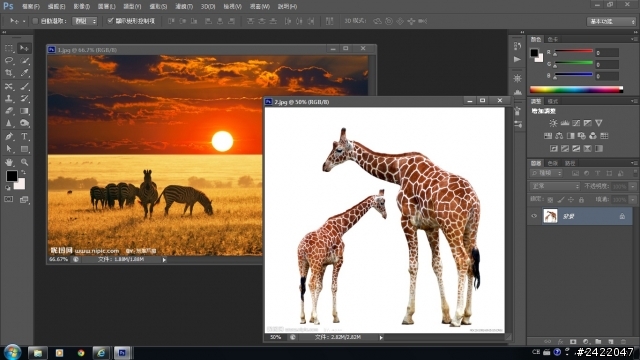
Task: Select the Quick Selection tool
Action: (x=24, y=61)
